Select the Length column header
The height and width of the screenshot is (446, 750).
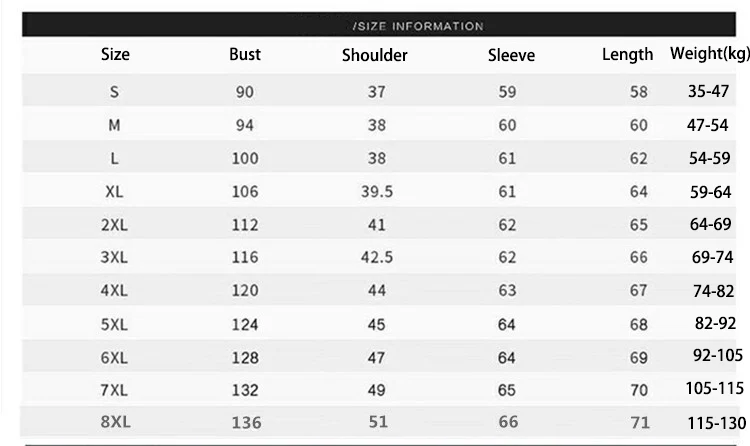[x=627, y=55]
